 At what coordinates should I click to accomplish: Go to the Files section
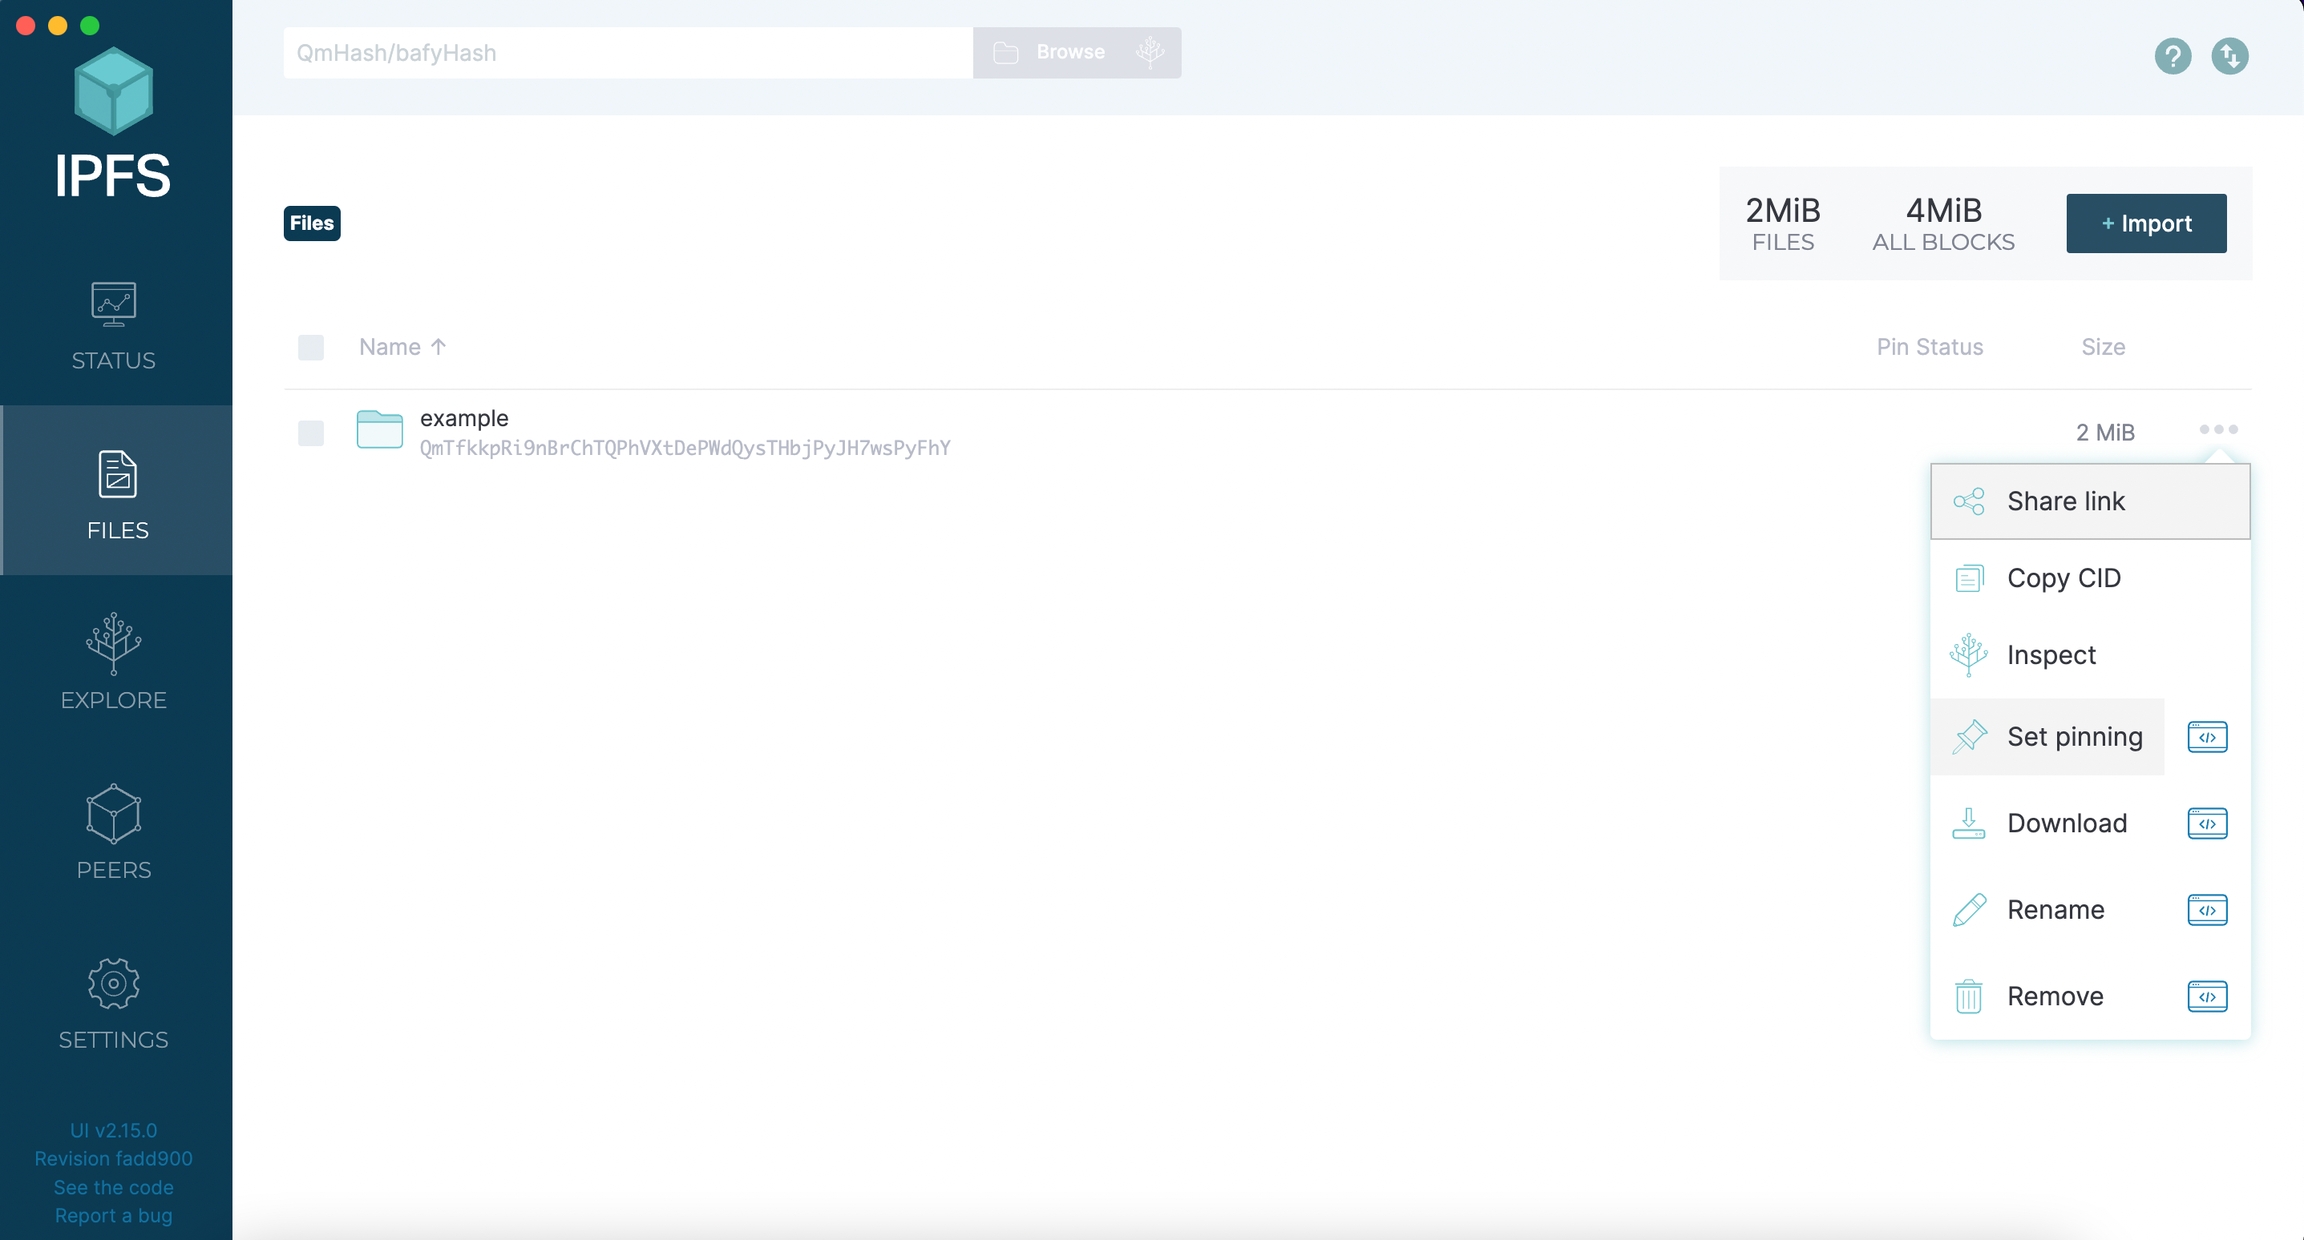tap(116, 490)
